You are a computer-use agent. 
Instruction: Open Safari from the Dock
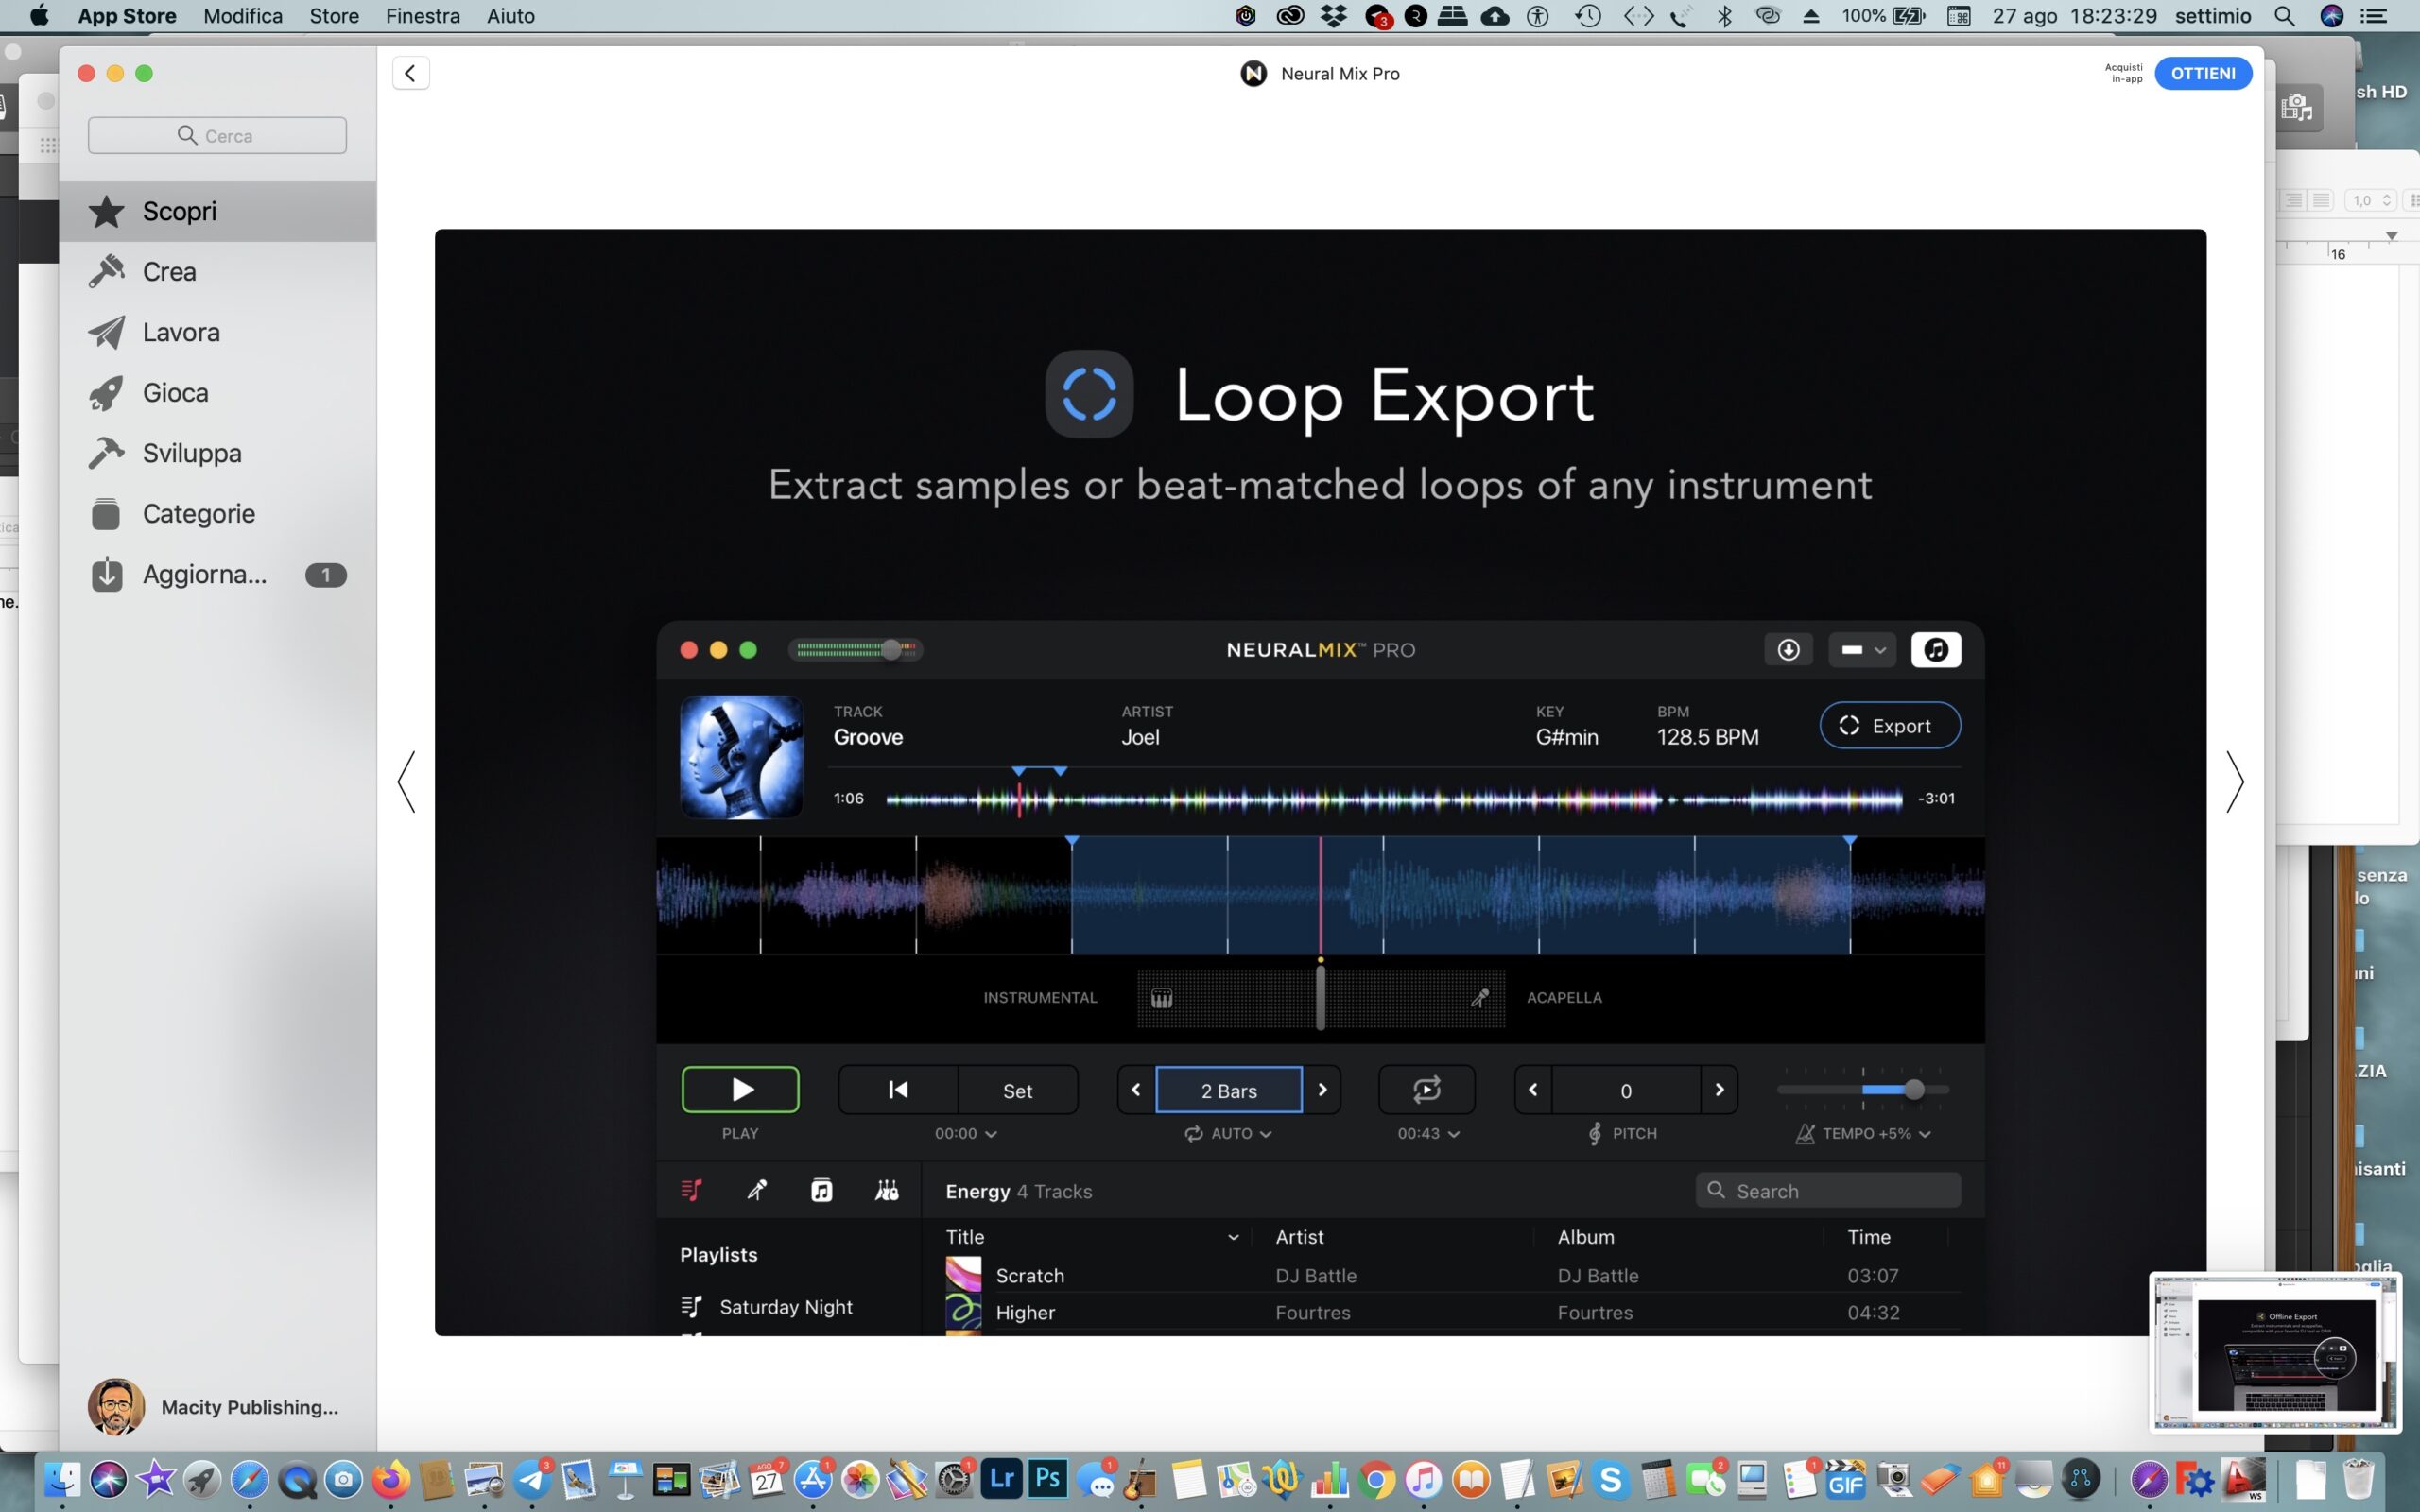(249, 1479)
